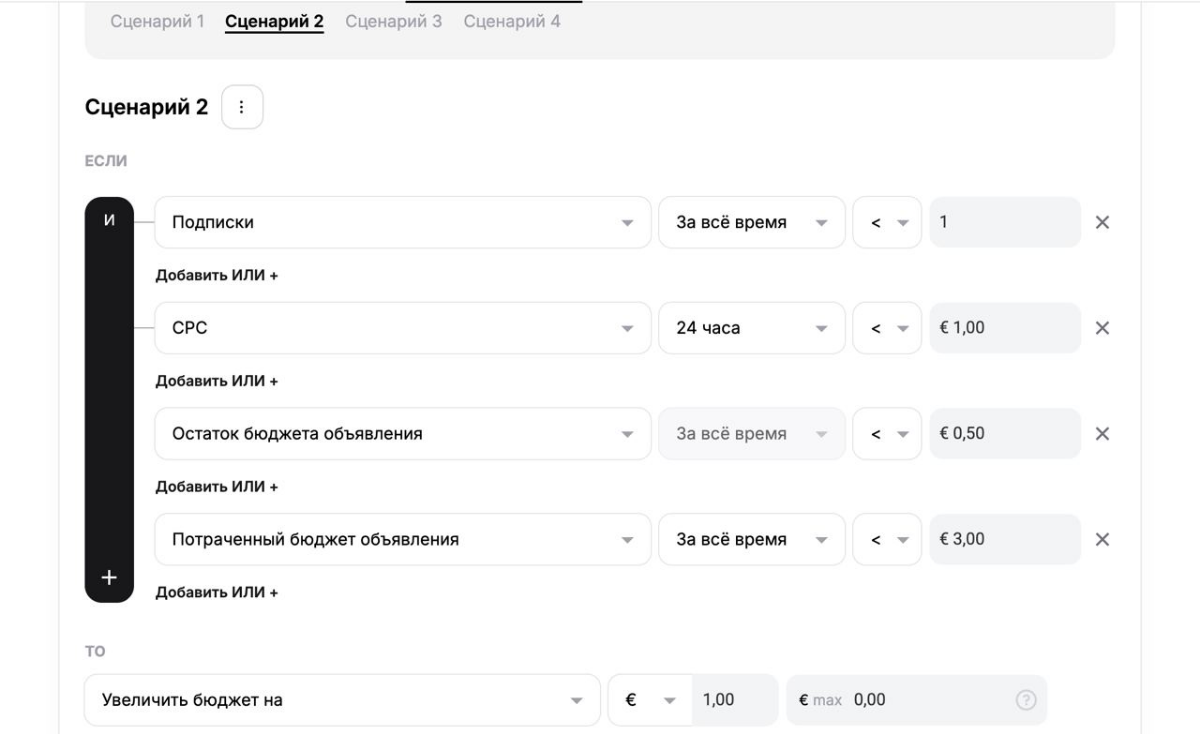The width and height of the screenshot is (1200, 734).
Task: Expand the 24 часа period dropdown
Action: 751,328
